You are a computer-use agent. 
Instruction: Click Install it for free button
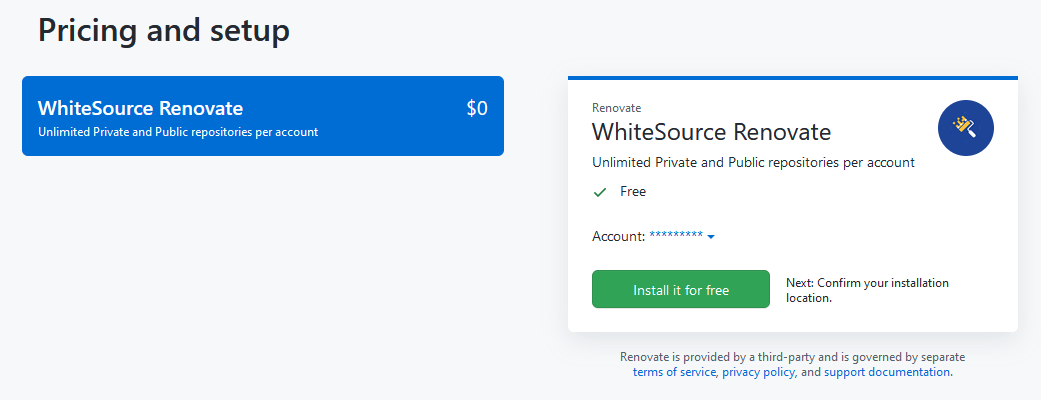(x=681, y=289)
